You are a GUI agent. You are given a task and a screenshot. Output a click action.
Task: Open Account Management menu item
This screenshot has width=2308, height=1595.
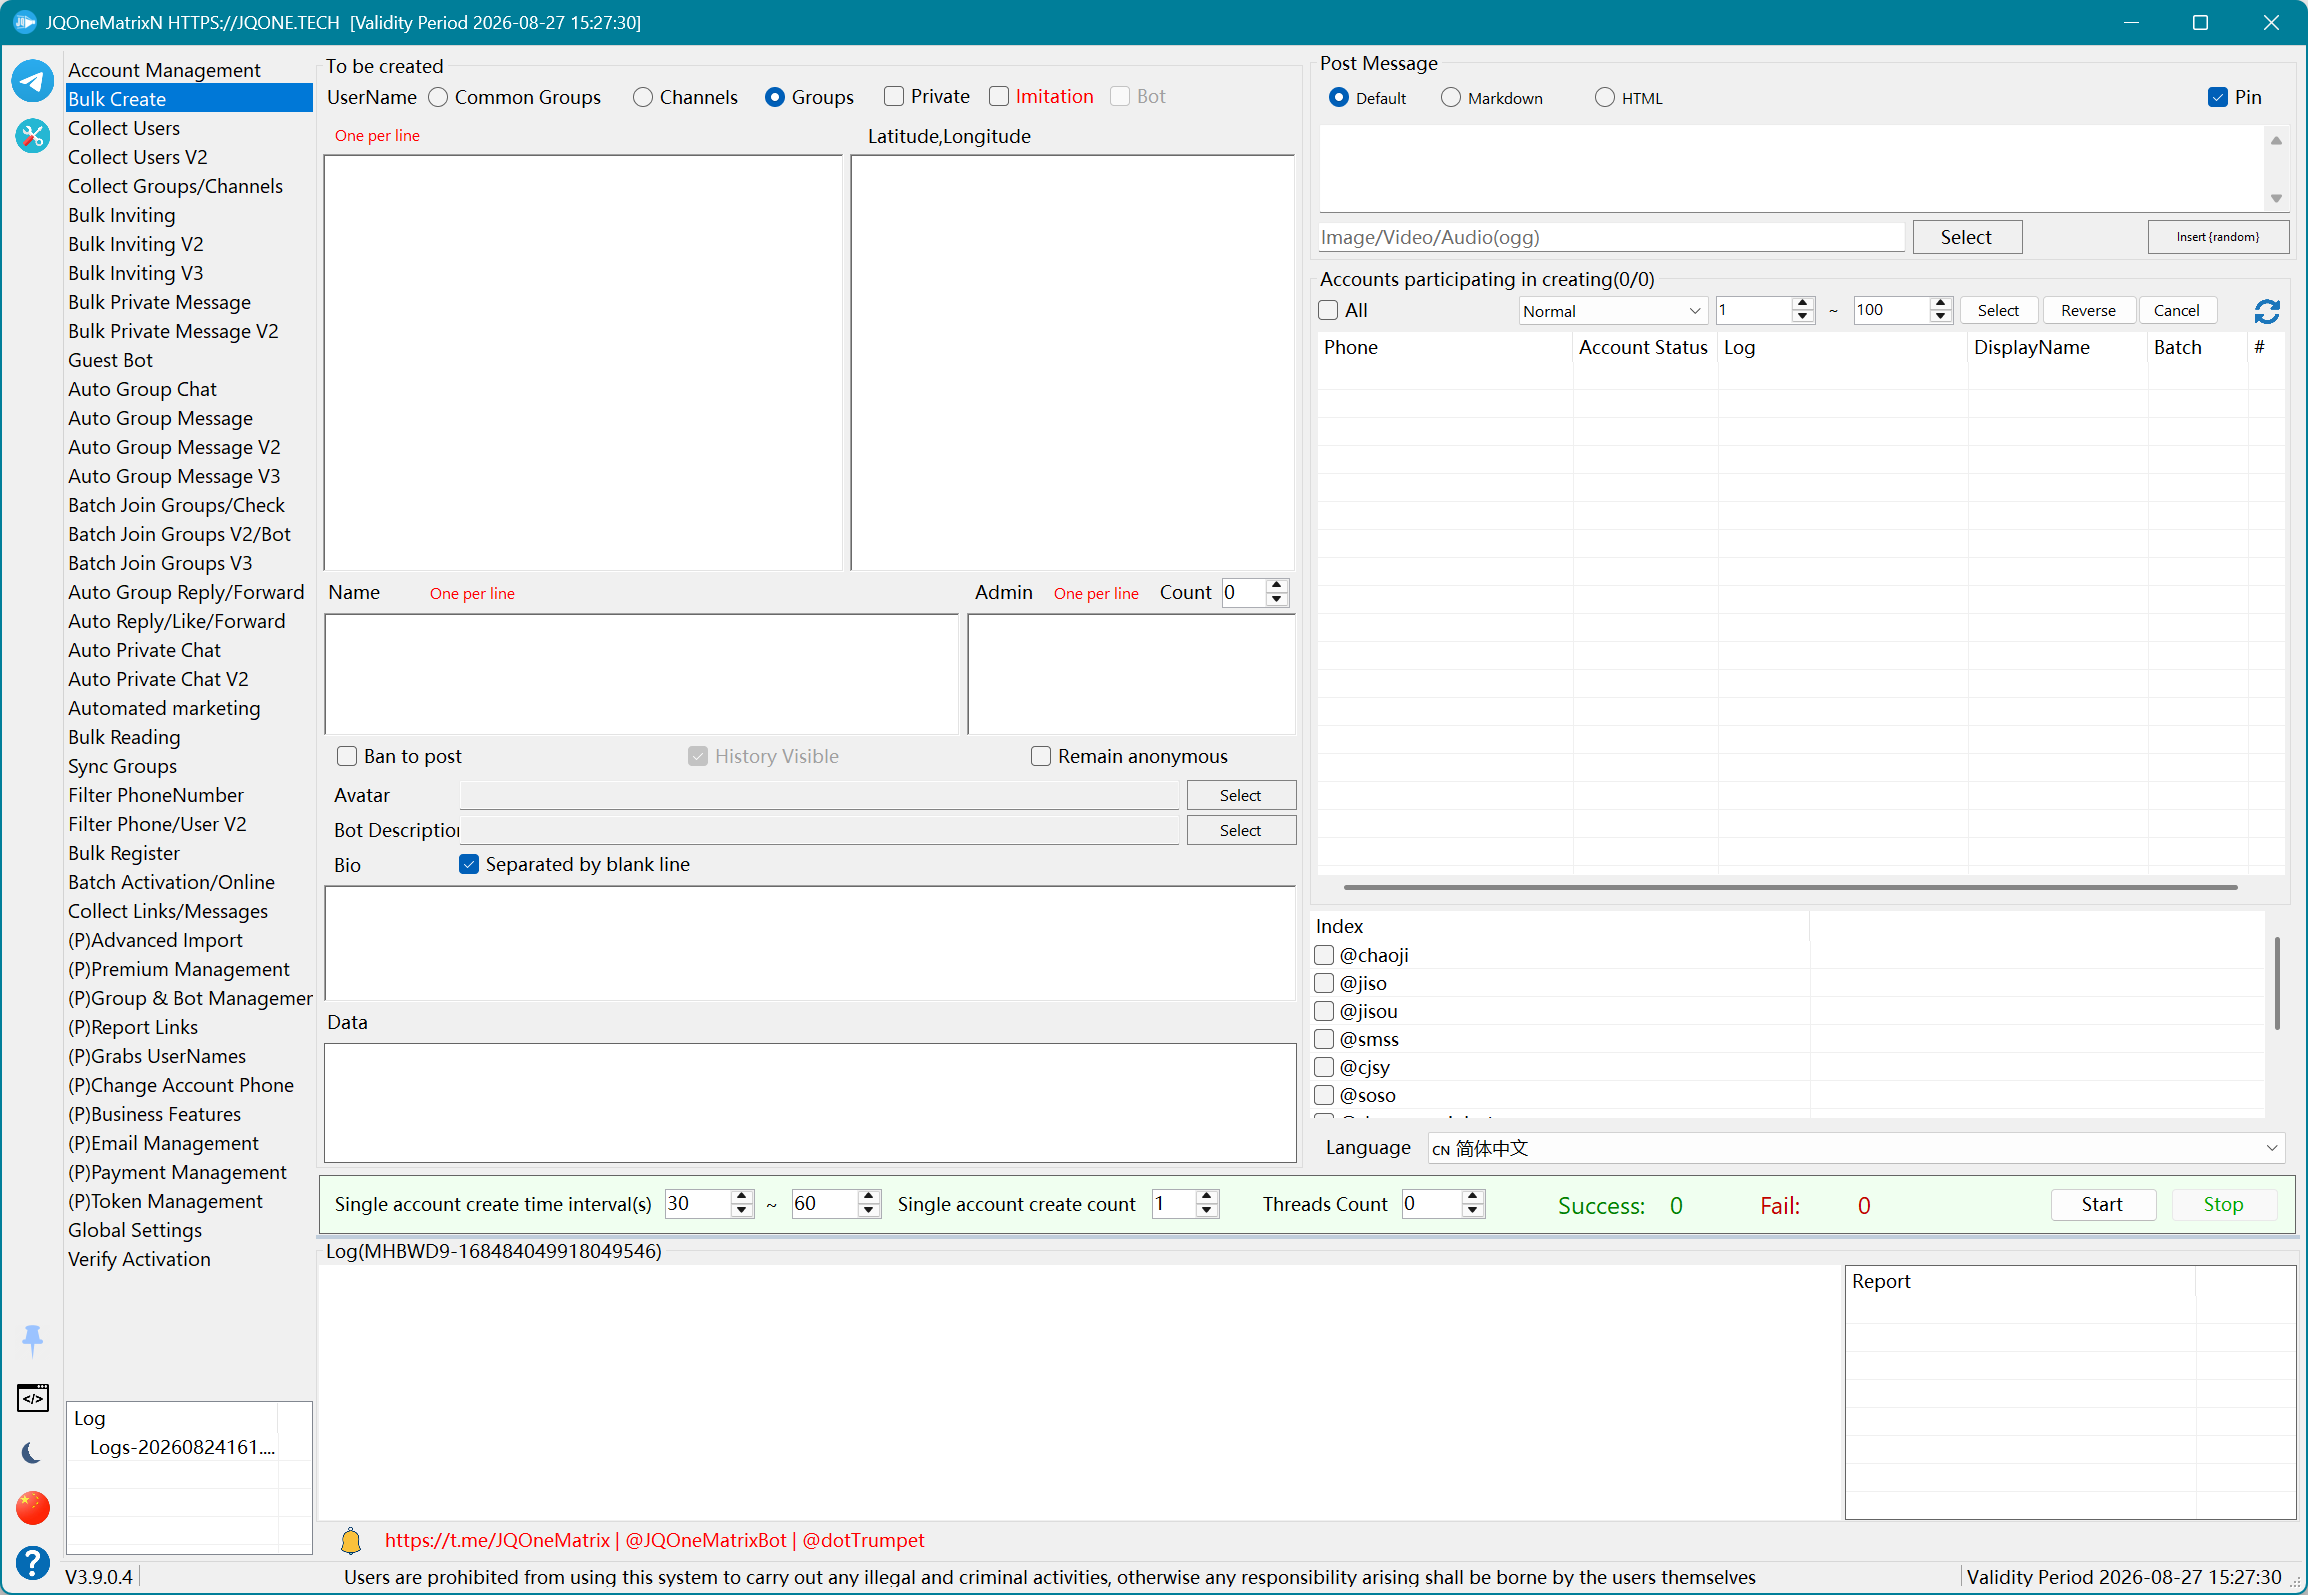[x=164, y=70]
